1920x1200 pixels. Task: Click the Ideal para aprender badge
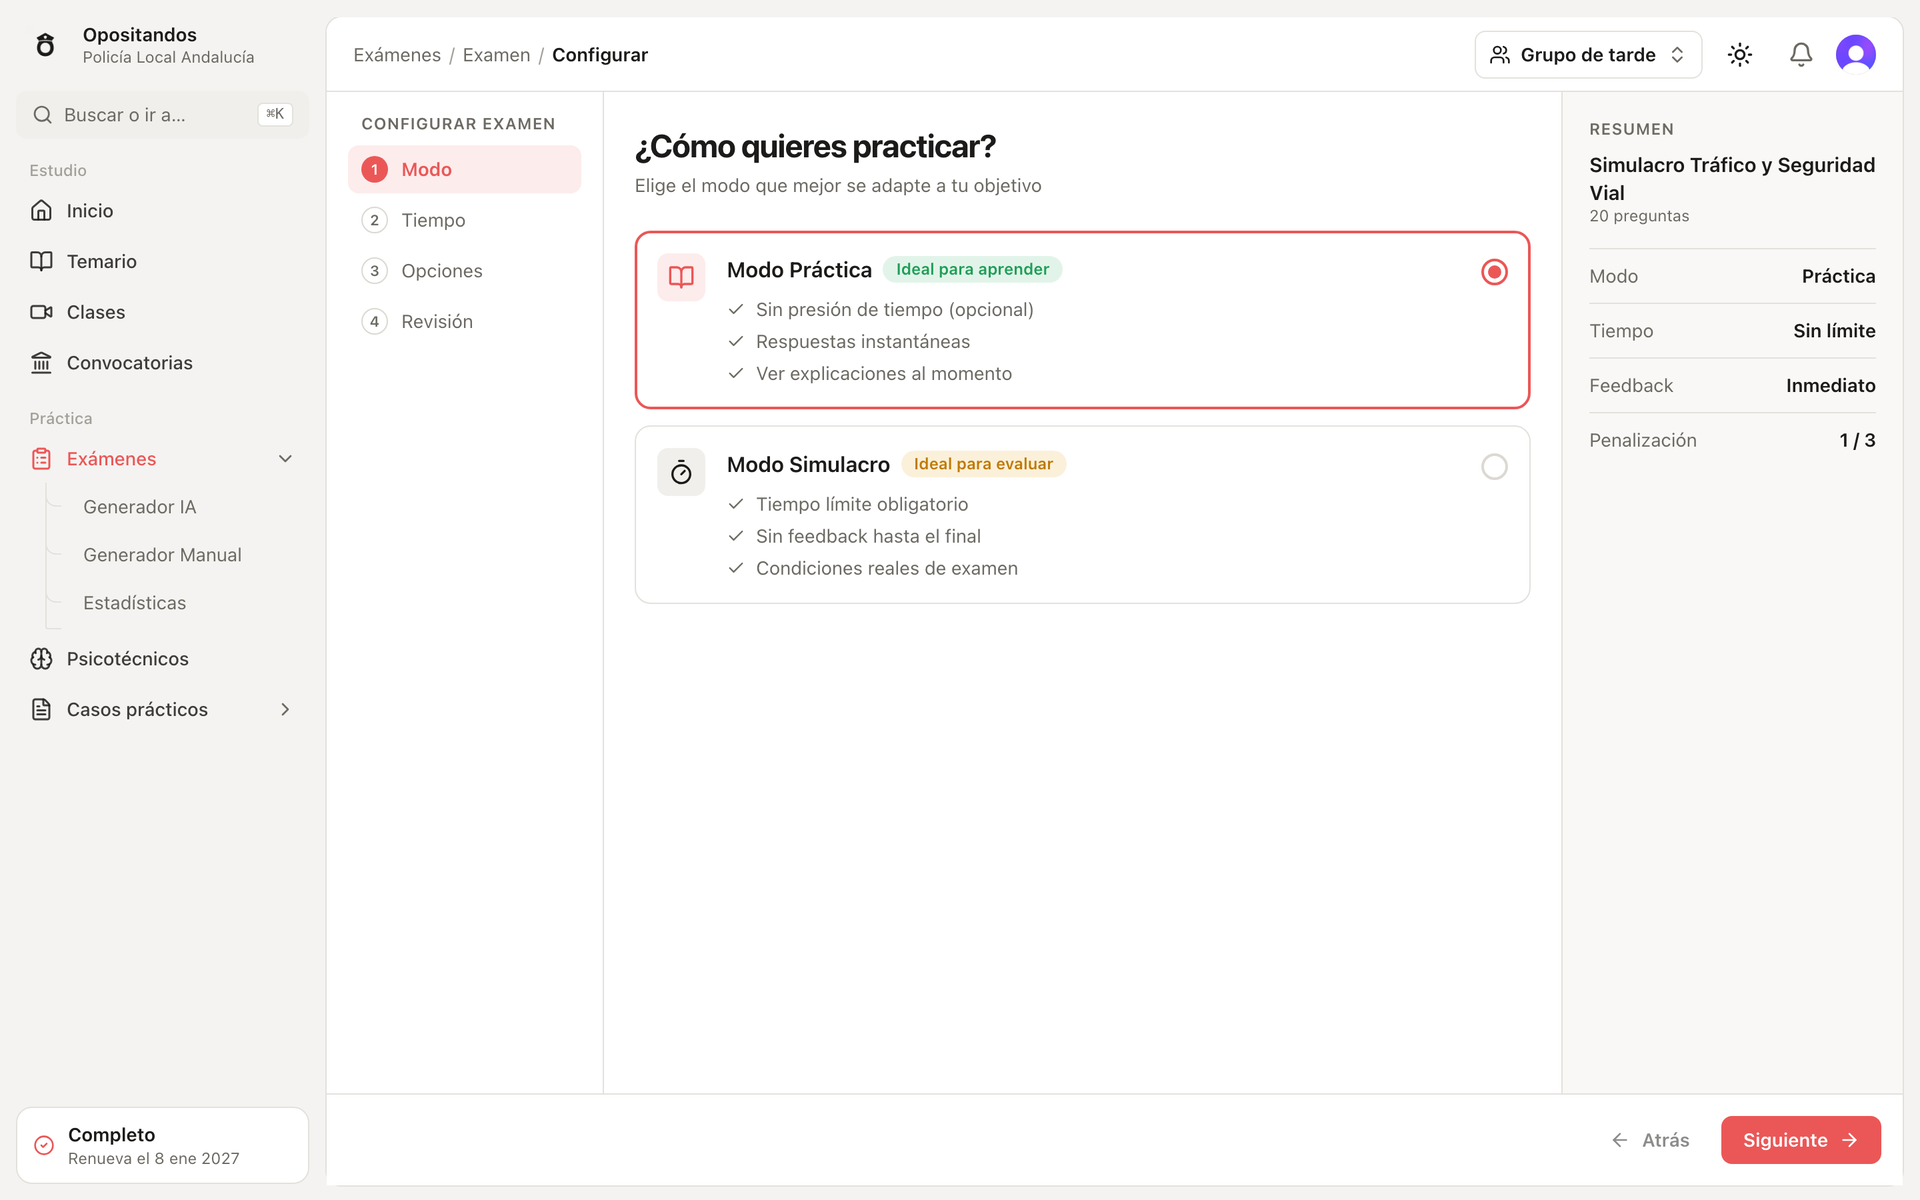click(972, 269)
